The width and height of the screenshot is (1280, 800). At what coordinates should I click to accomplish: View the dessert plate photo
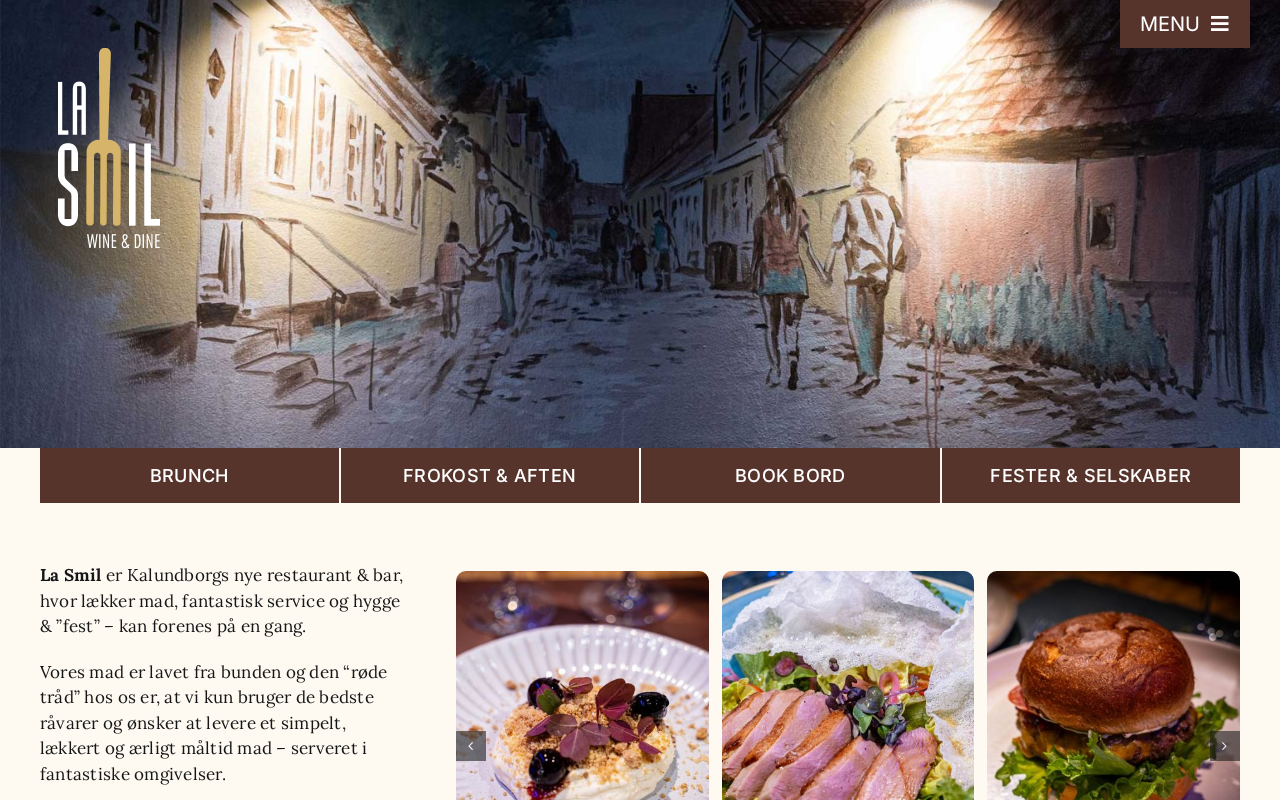pos(582,685)
